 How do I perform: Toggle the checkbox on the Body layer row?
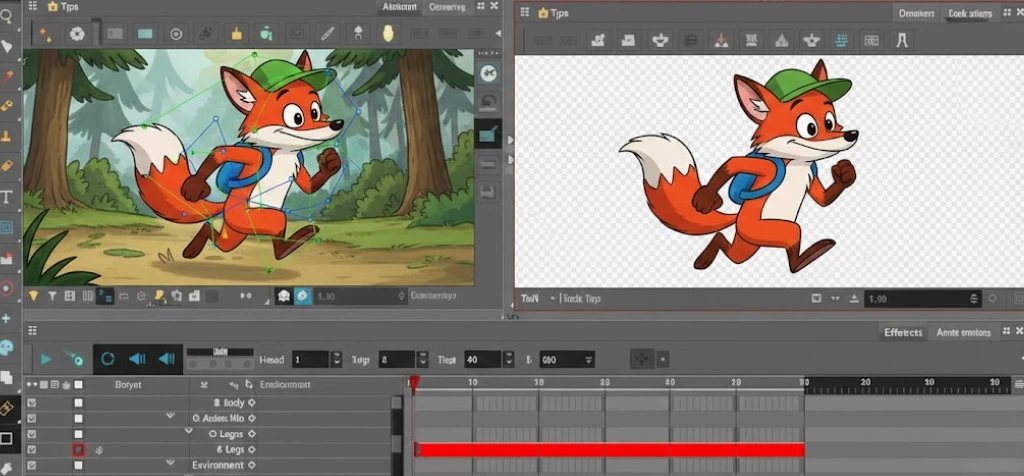[32, 403]
